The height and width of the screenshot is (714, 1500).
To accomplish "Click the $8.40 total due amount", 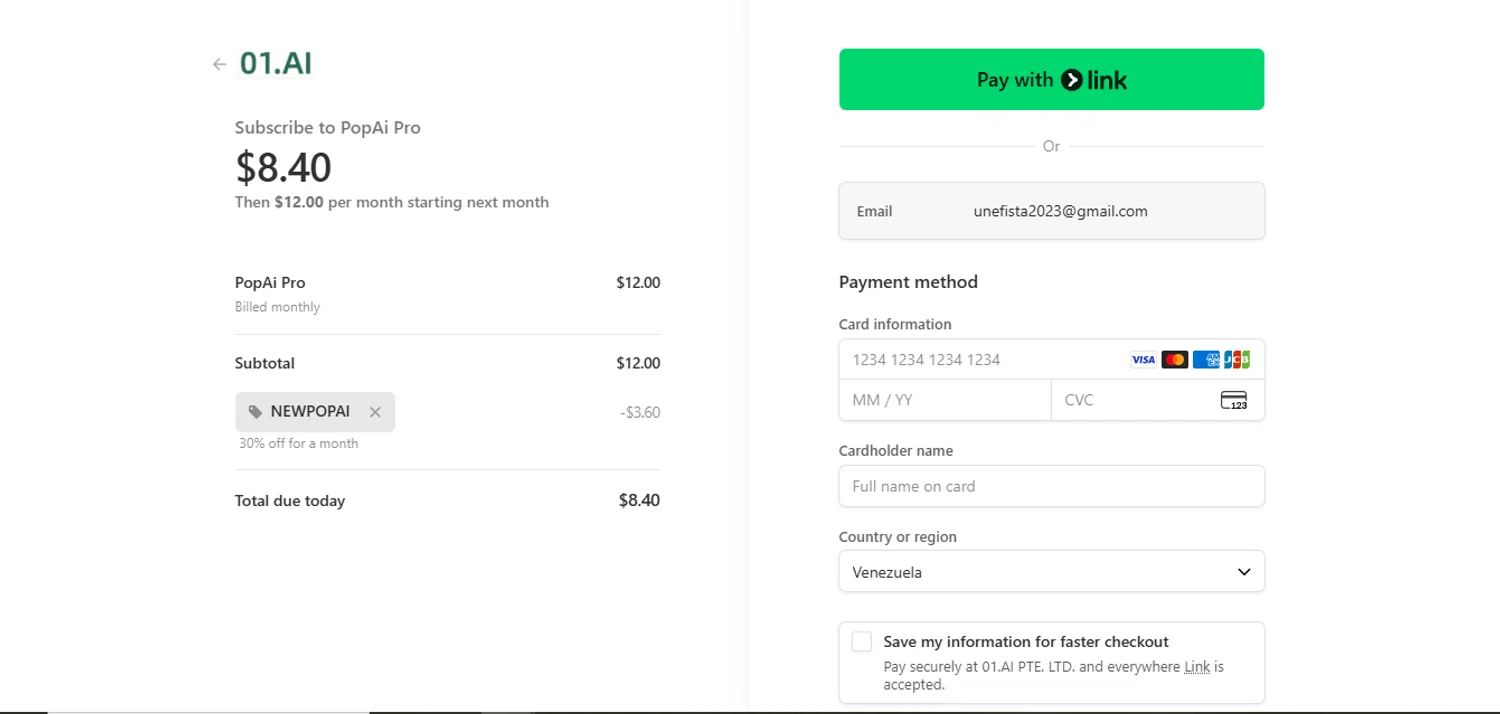I will pos(639,500).
